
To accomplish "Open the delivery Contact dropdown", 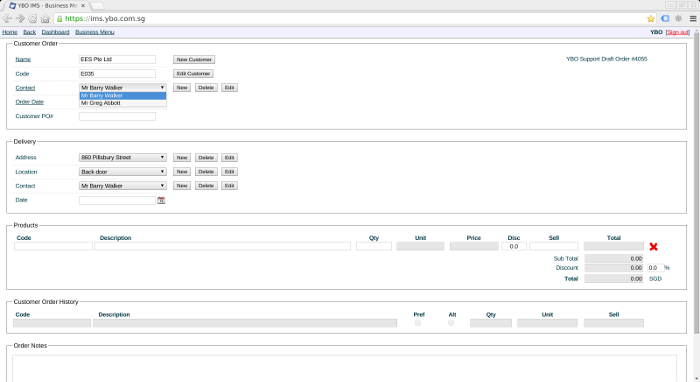I will [x=123, y=186].
